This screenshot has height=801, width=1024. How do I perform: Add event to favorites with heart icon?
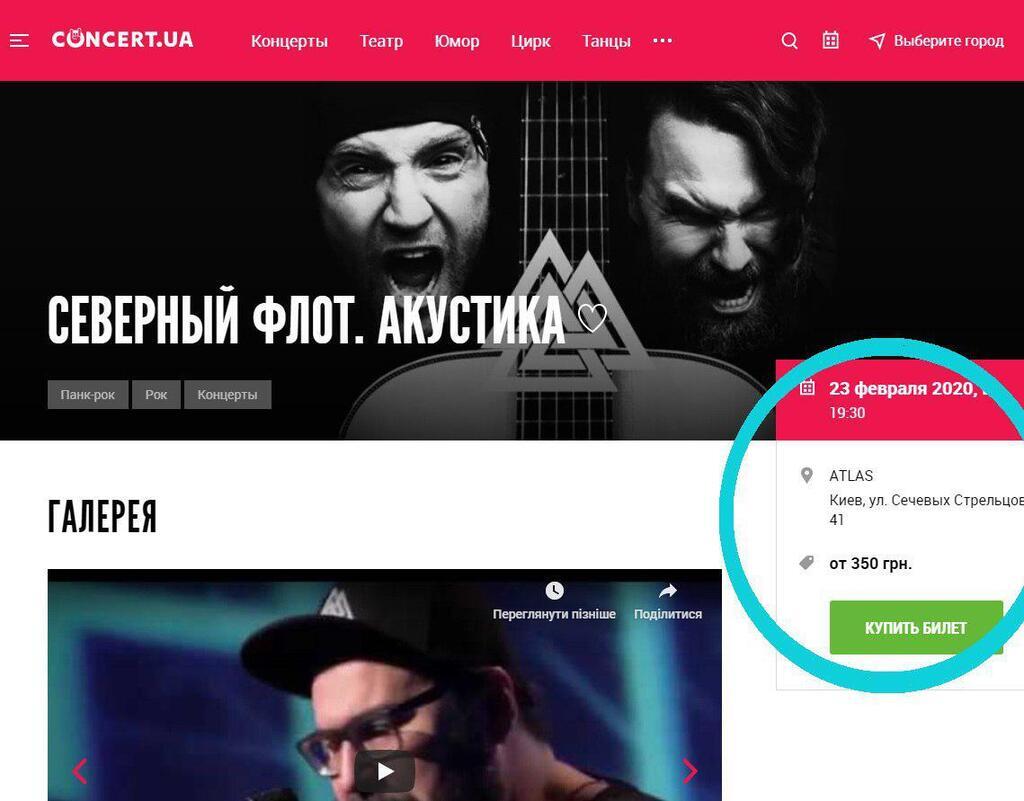(592, 318)
